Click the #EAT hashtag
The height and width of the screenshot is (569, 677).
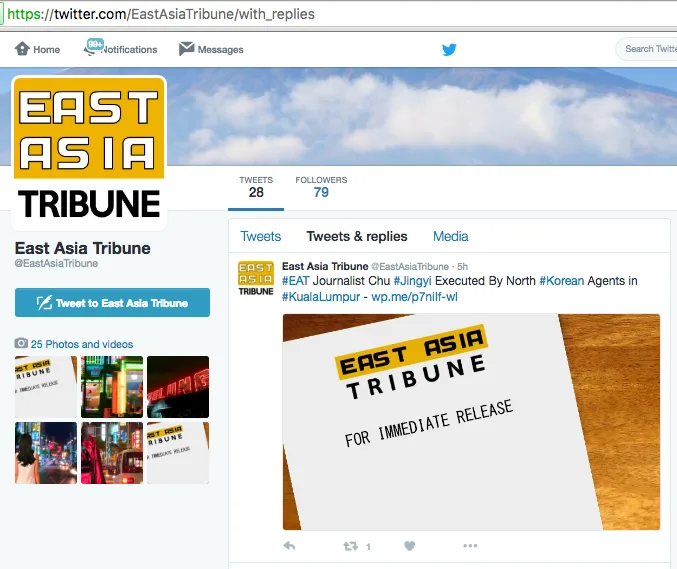click(x=296, y=281)
